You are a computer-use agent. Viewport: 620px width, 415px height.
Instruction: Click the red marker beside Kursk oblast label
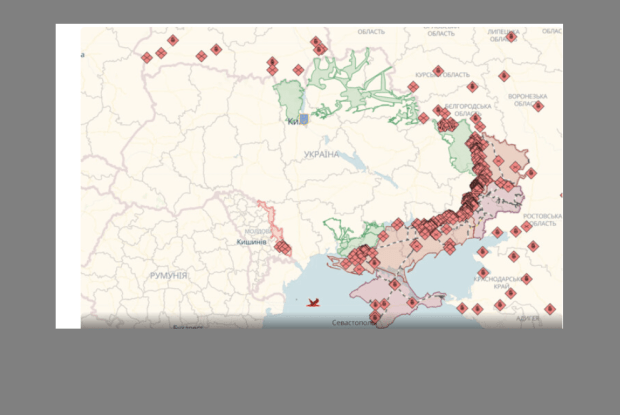pos(438,71)
